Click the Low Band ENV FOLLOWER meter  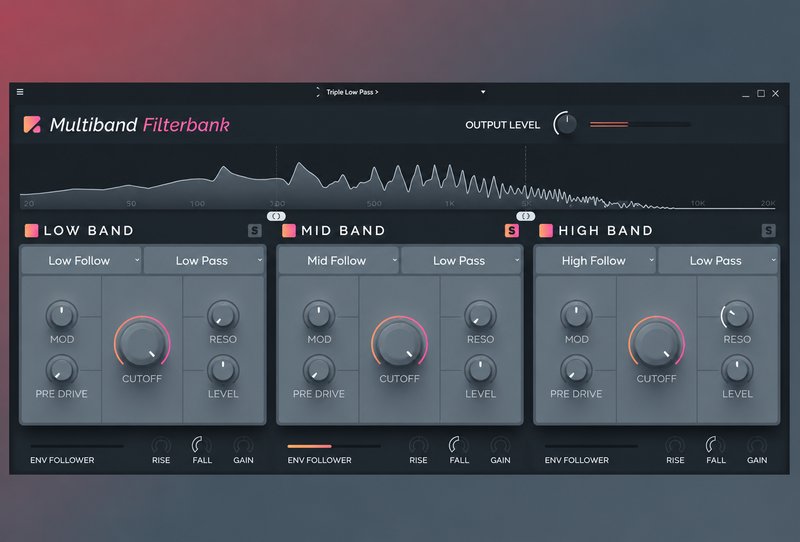coord(77,446)
